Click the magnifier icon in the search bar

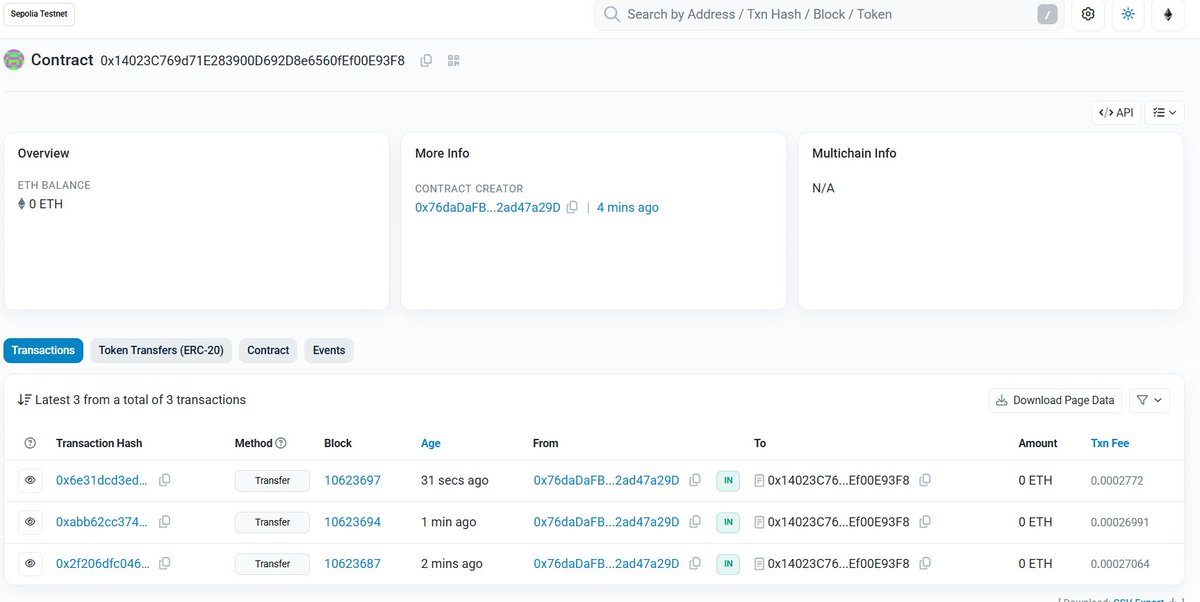click(x=612, y=14)
